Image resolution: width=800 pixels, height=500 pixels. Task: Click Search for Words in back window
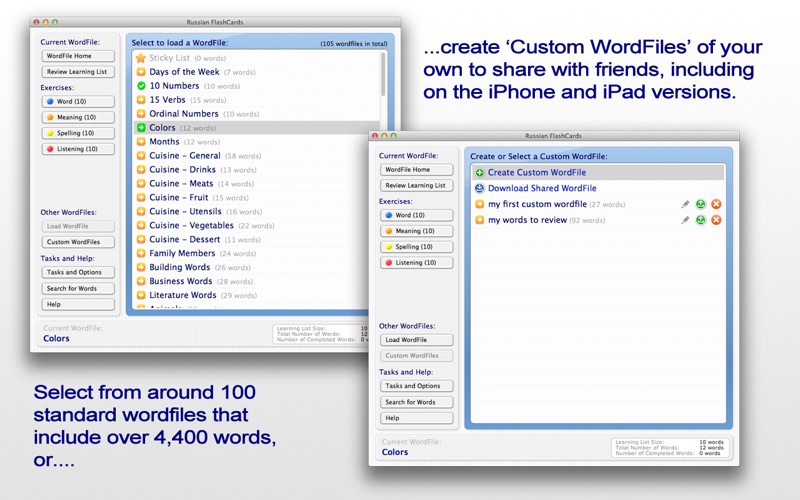coord(78,288)
